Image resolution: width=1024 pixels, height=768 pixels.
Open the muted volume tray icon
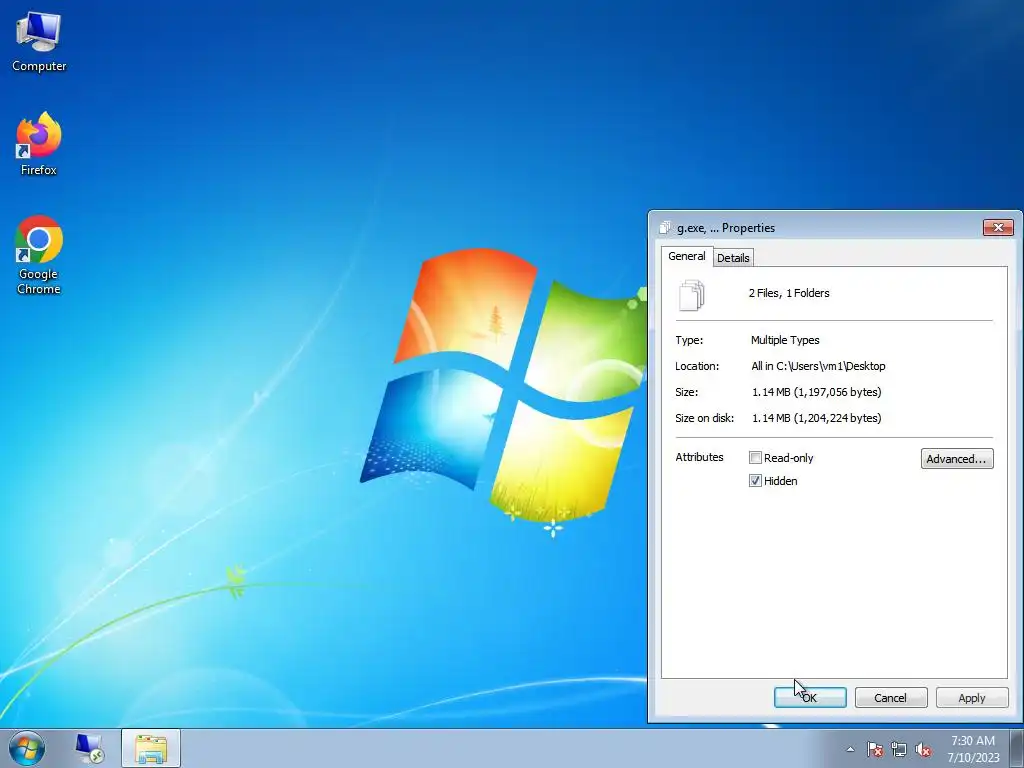point(923,749)
